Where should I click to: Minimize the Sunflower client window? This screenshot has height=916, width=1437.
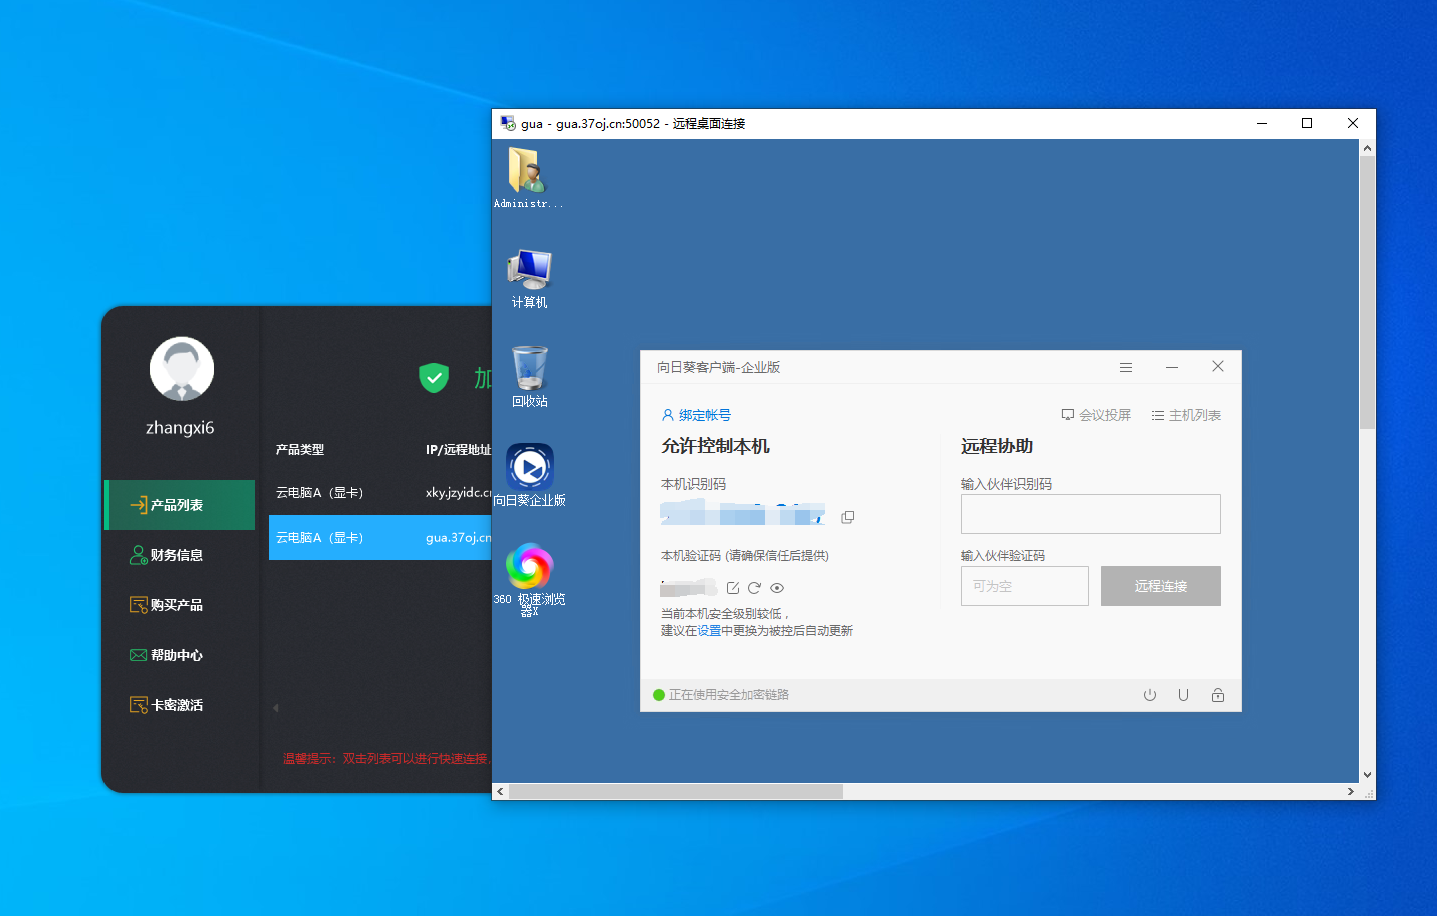tap(1172, 367)
